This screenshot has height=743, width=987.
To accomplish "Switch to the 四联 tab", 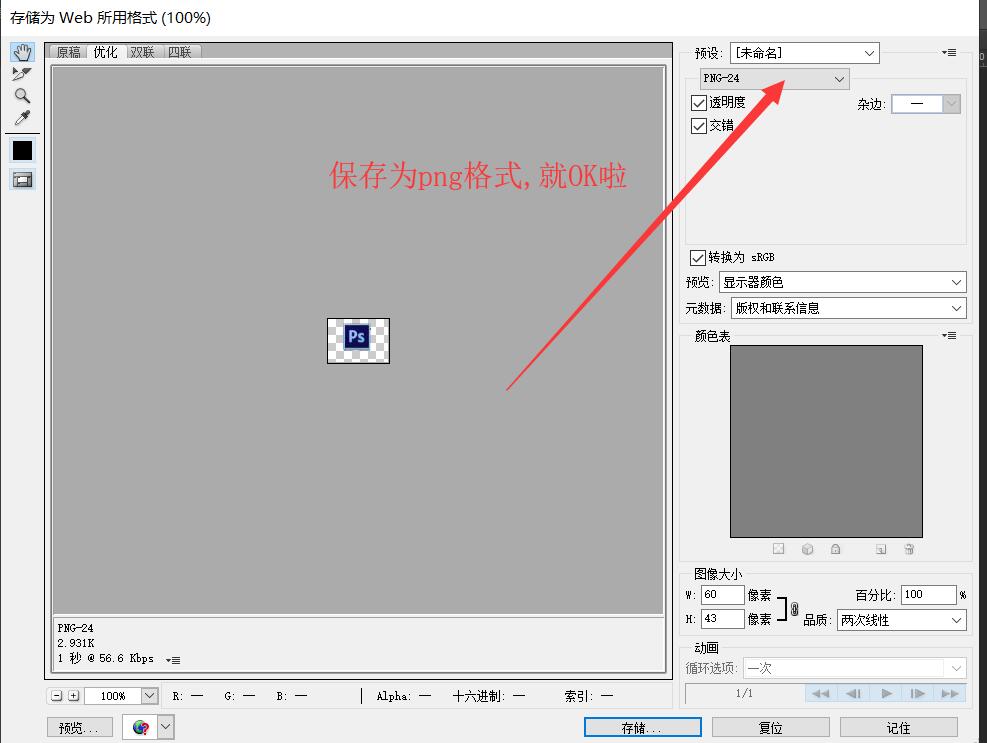I will pyautogui.click(x=180, y=52).
